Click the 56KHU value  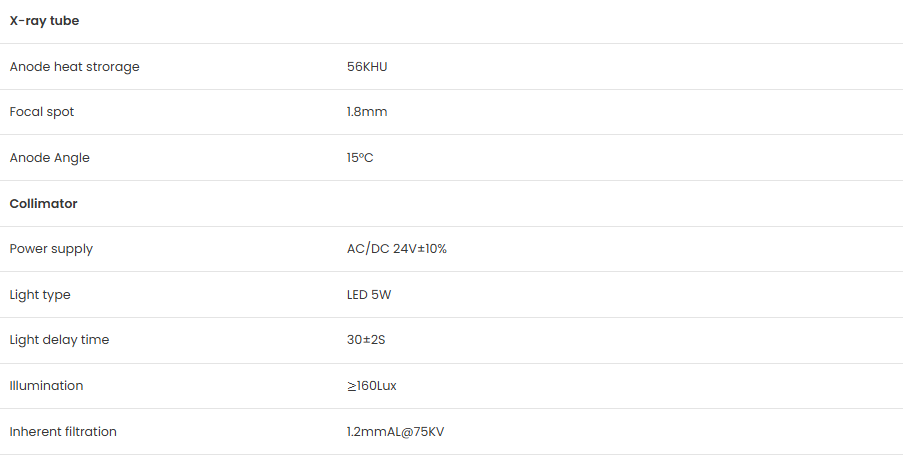pos(367,67)
